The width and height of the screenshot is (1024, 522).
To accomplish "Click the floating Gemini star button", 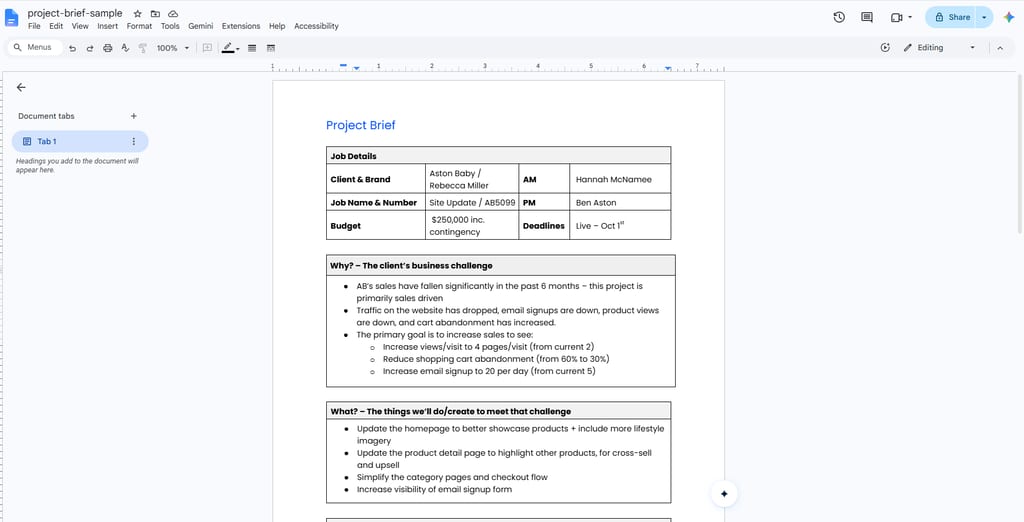I will [x=724, y=494].
